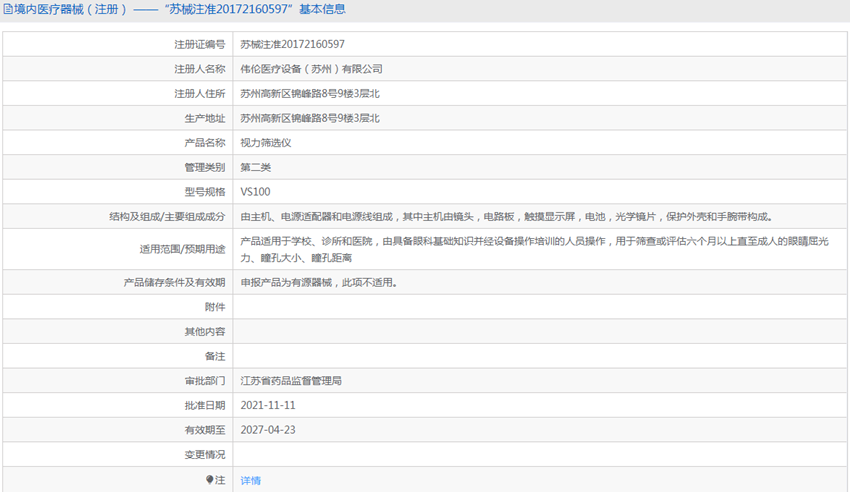Select registration number 苏械注准20172160597 value
Screen dimensions: 850x492
pos(292,44)
